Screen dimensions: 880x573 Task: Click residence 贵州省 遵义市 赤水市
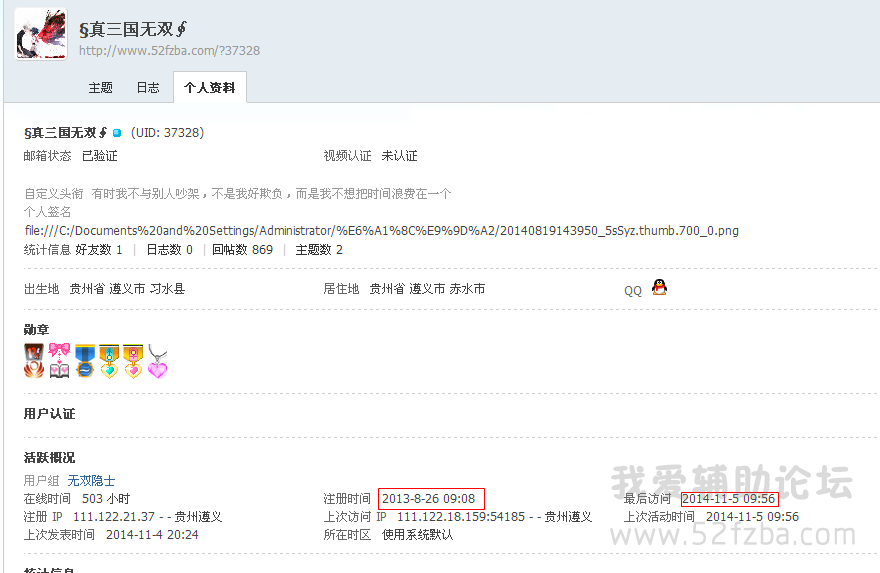coord(427,289)
